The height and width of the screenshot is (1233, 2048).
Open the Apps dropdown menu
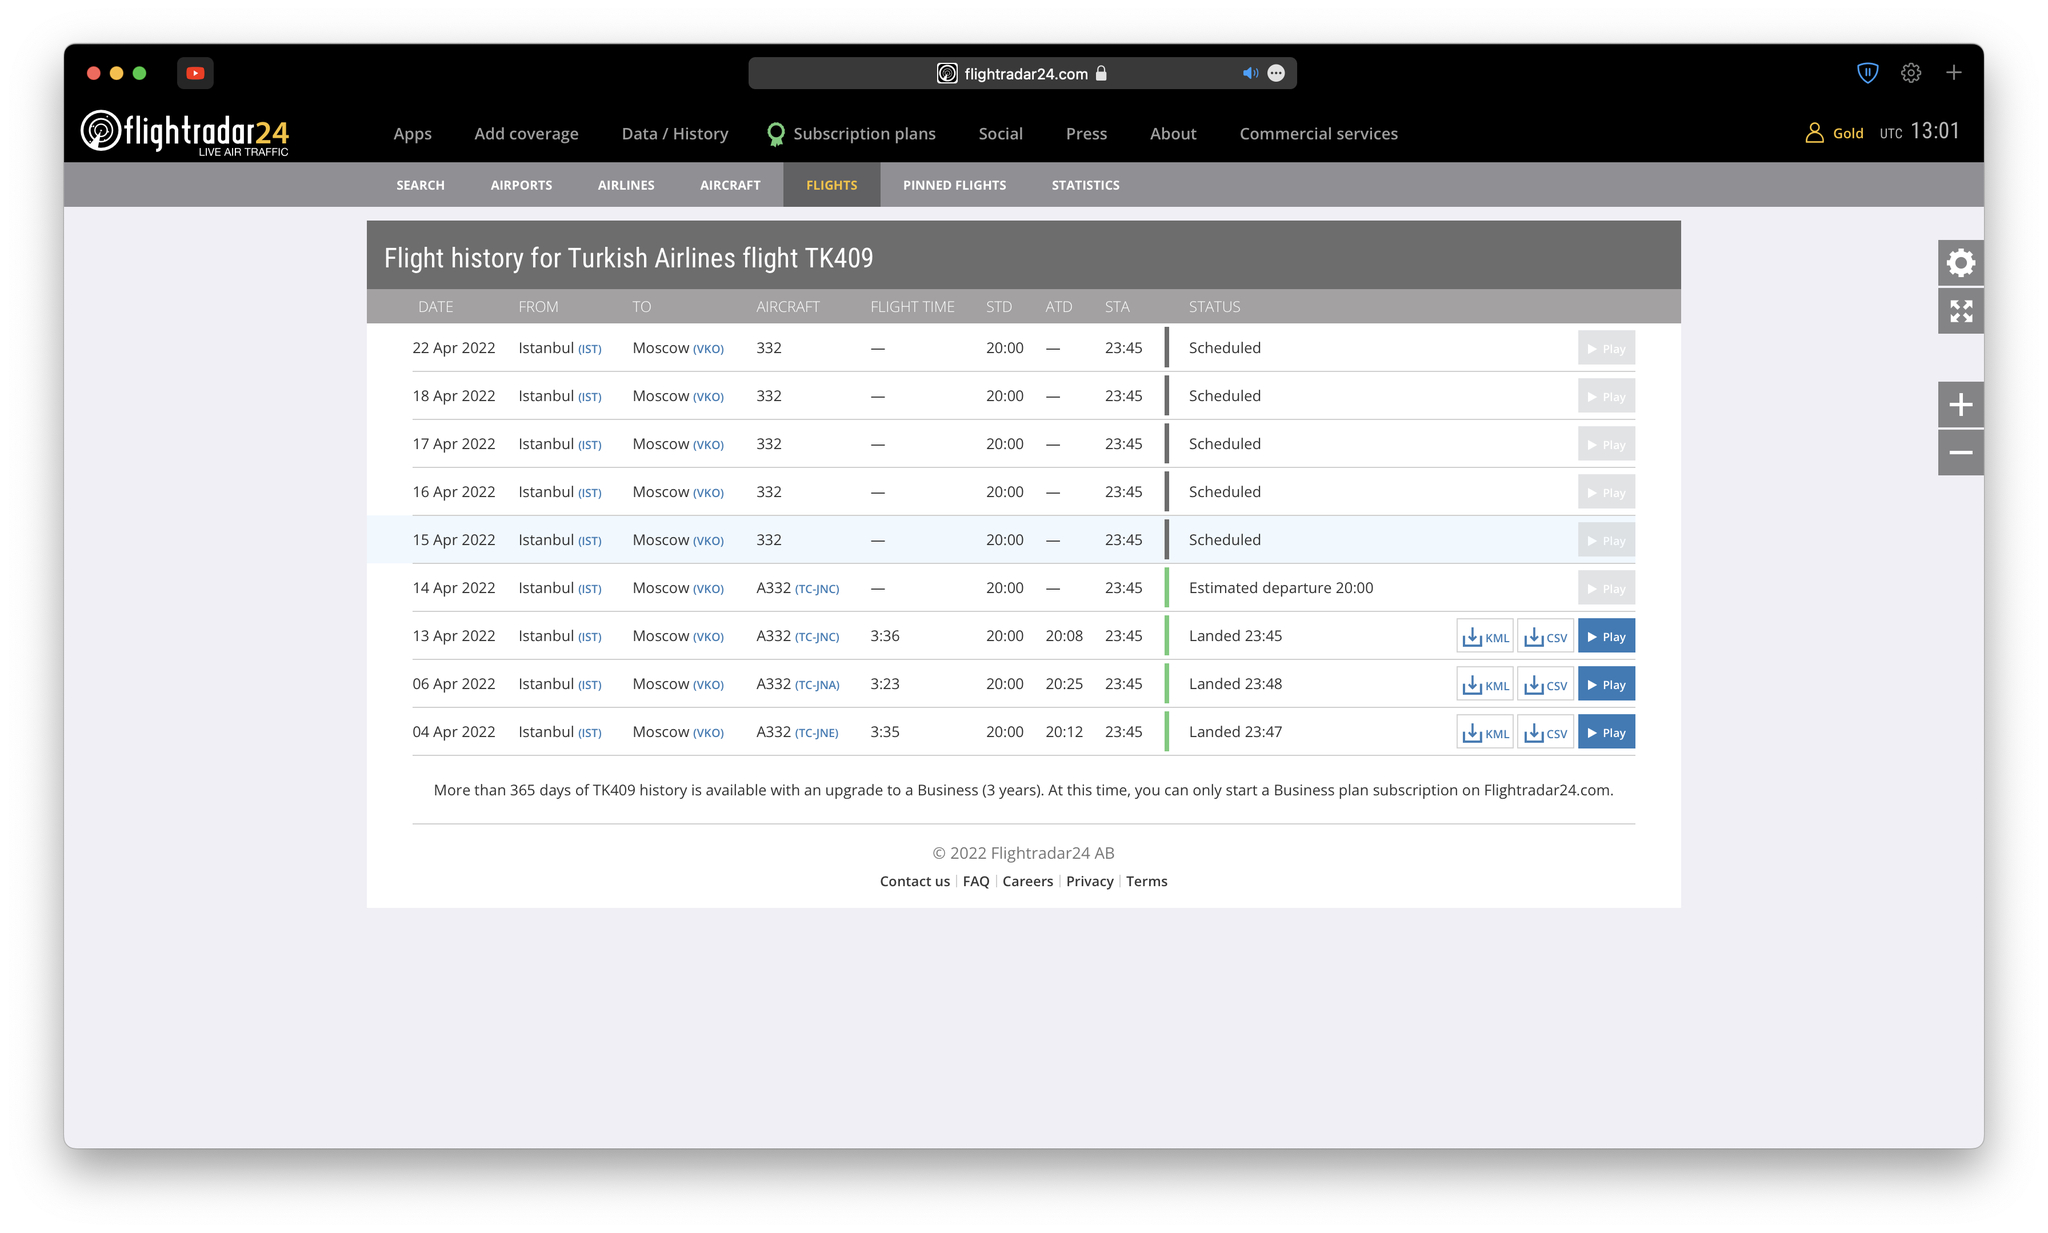[412, 134]
